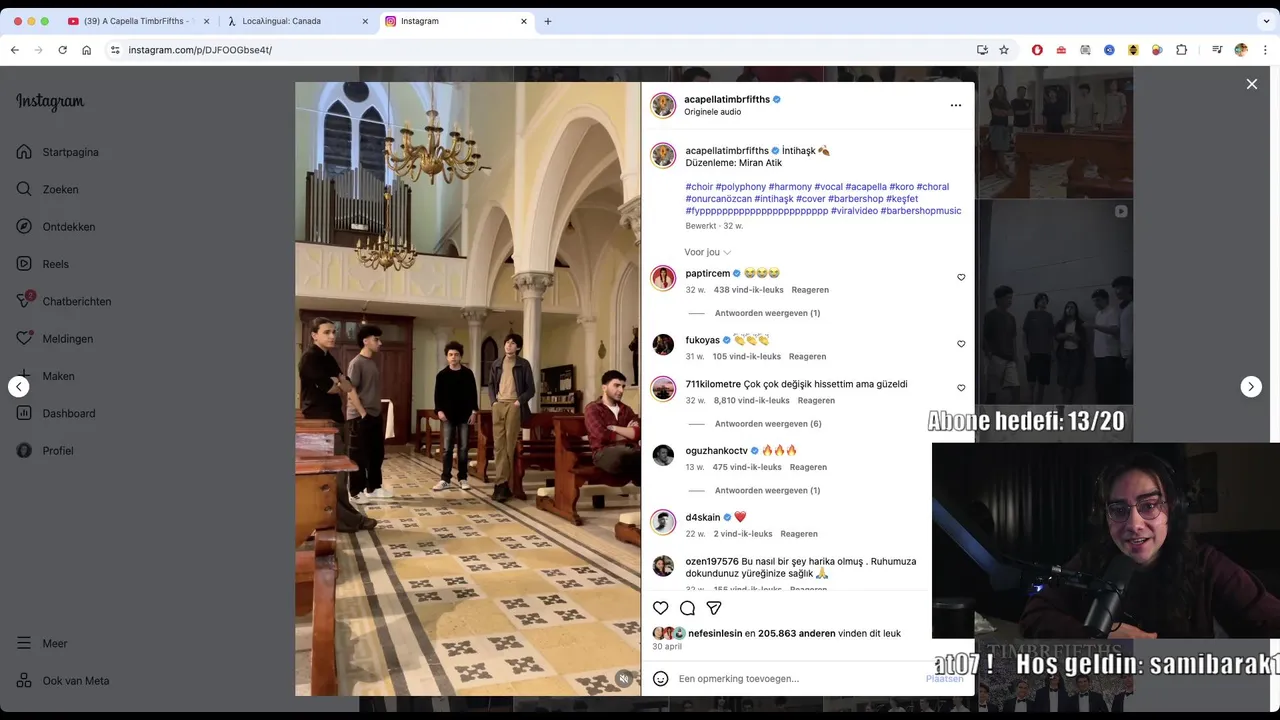The image size is (1280, 720).
Task: Reply to d4skain via Reageren
Action: pyautogui.click(x=799, y=534)
